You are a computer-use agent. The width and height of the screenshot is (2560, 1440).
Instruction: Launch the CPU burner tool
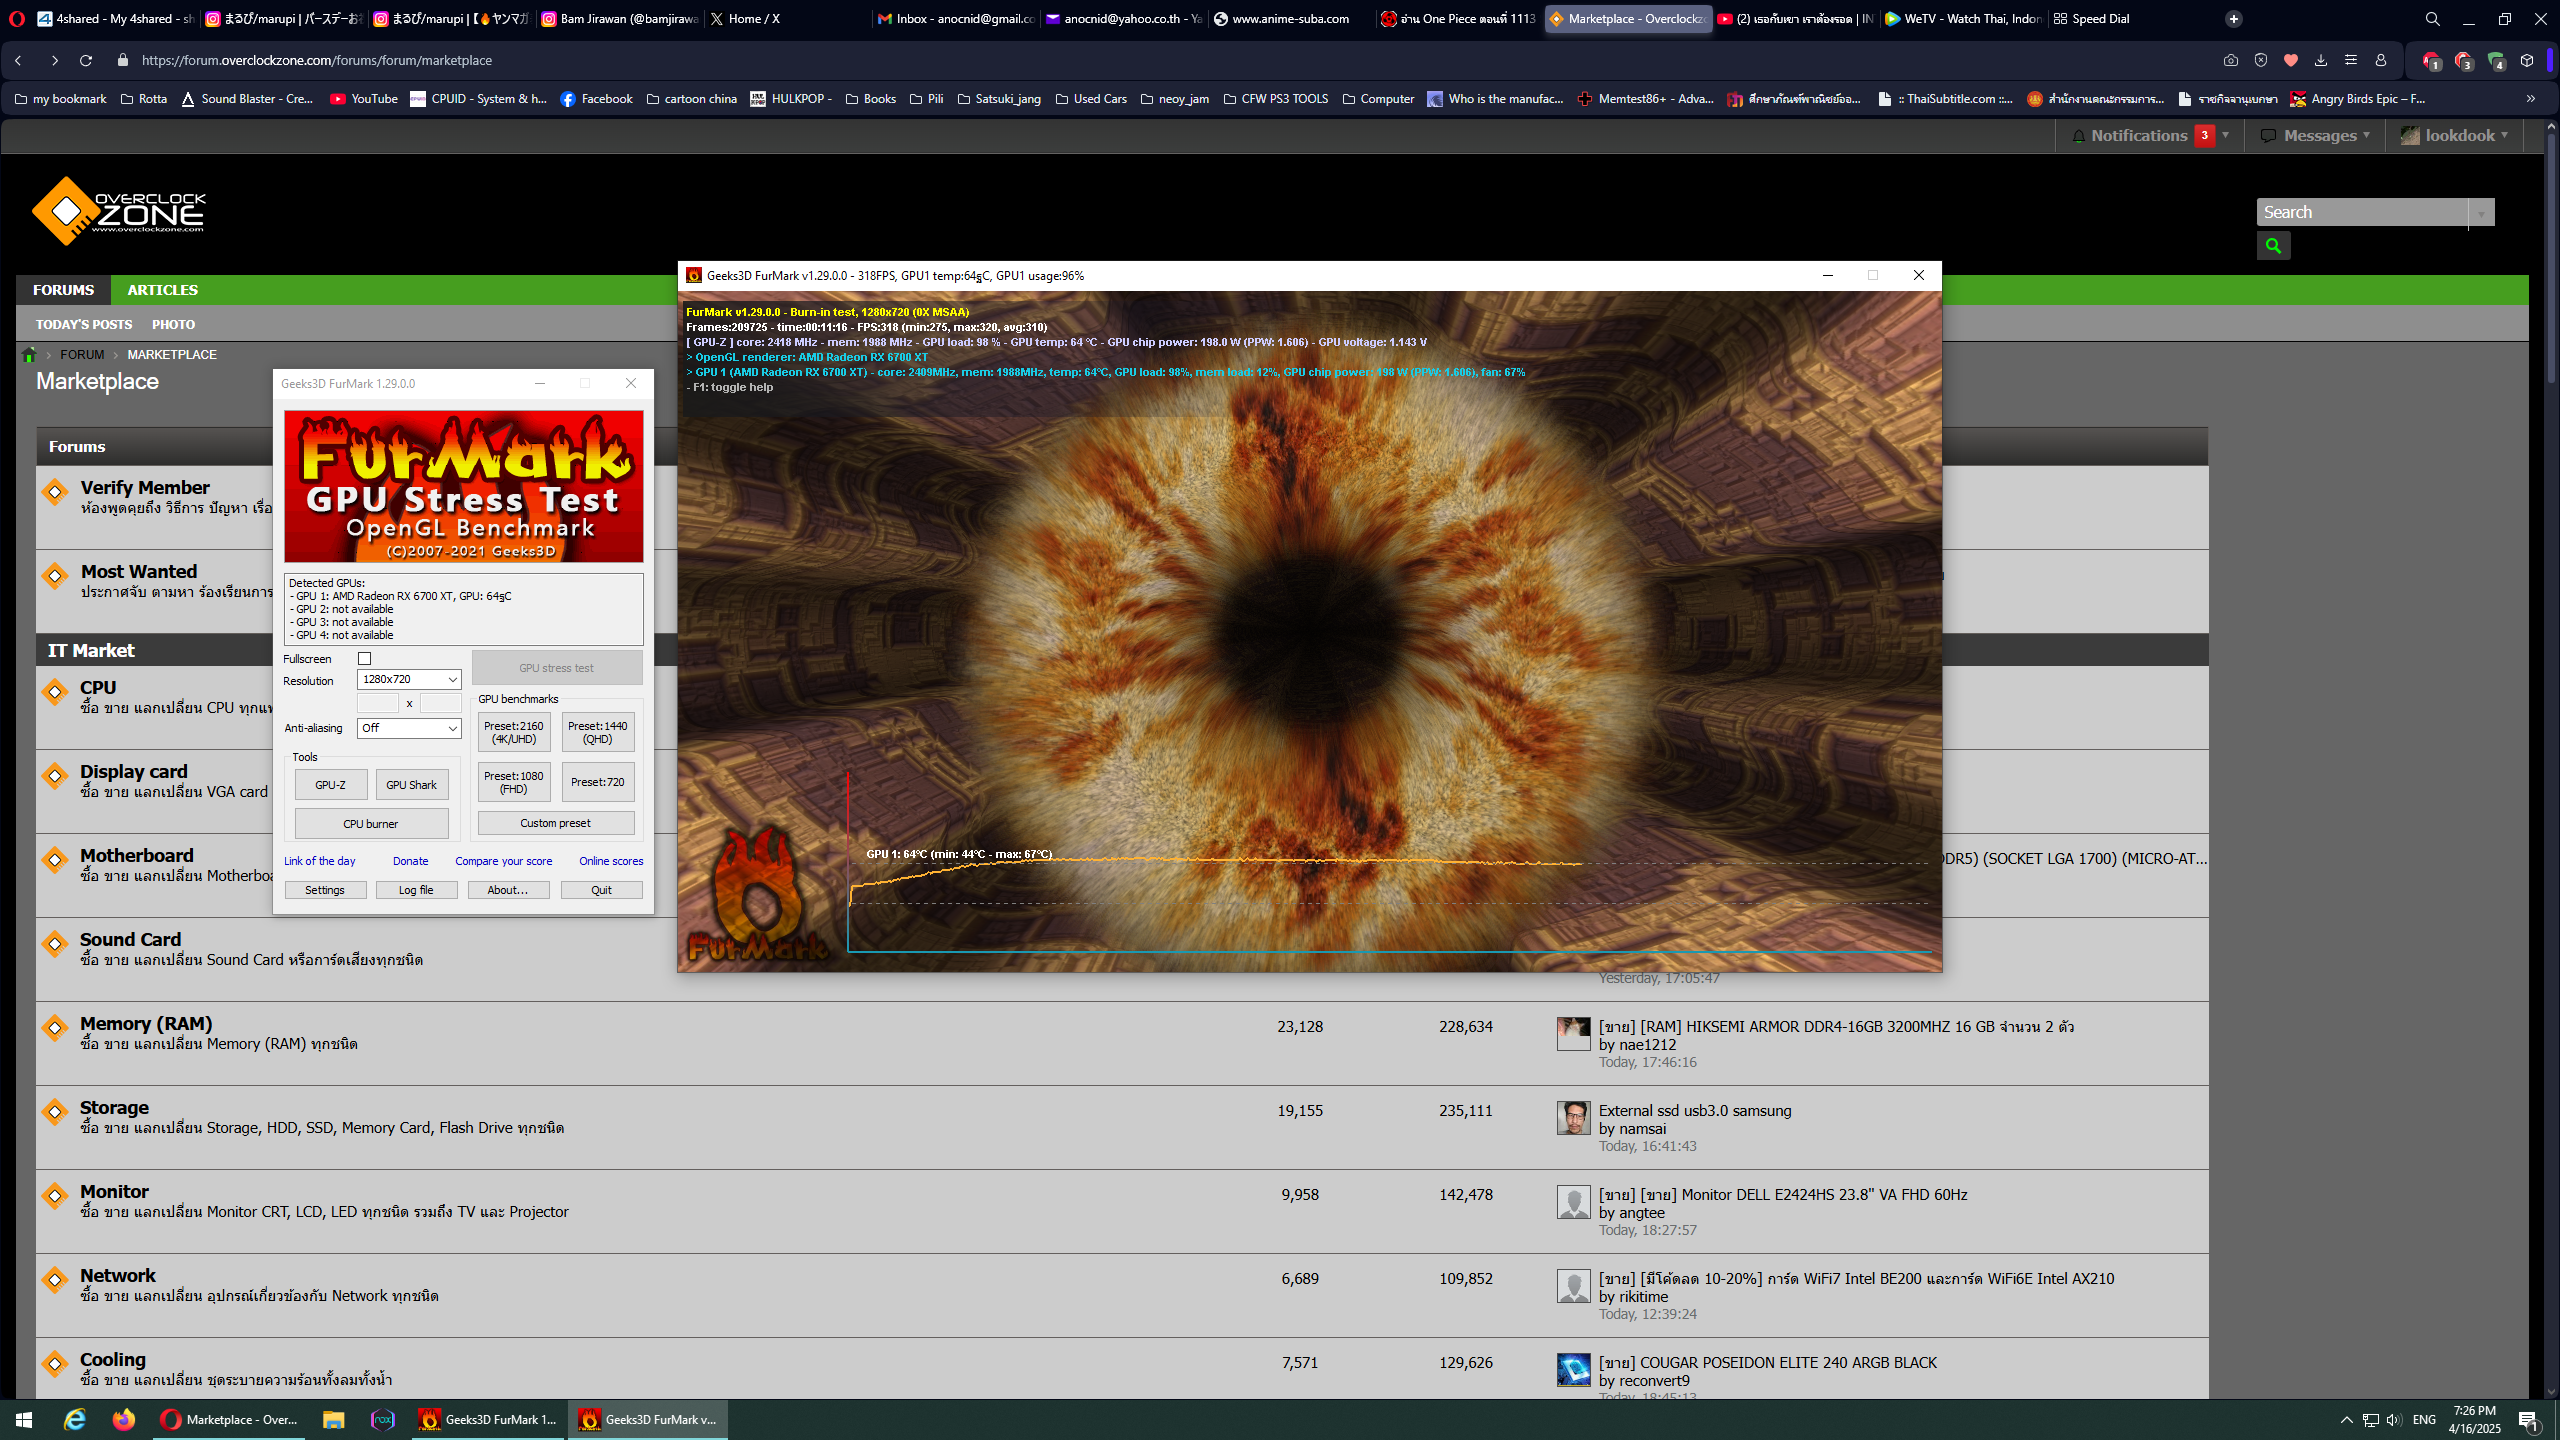click(371, 824)
